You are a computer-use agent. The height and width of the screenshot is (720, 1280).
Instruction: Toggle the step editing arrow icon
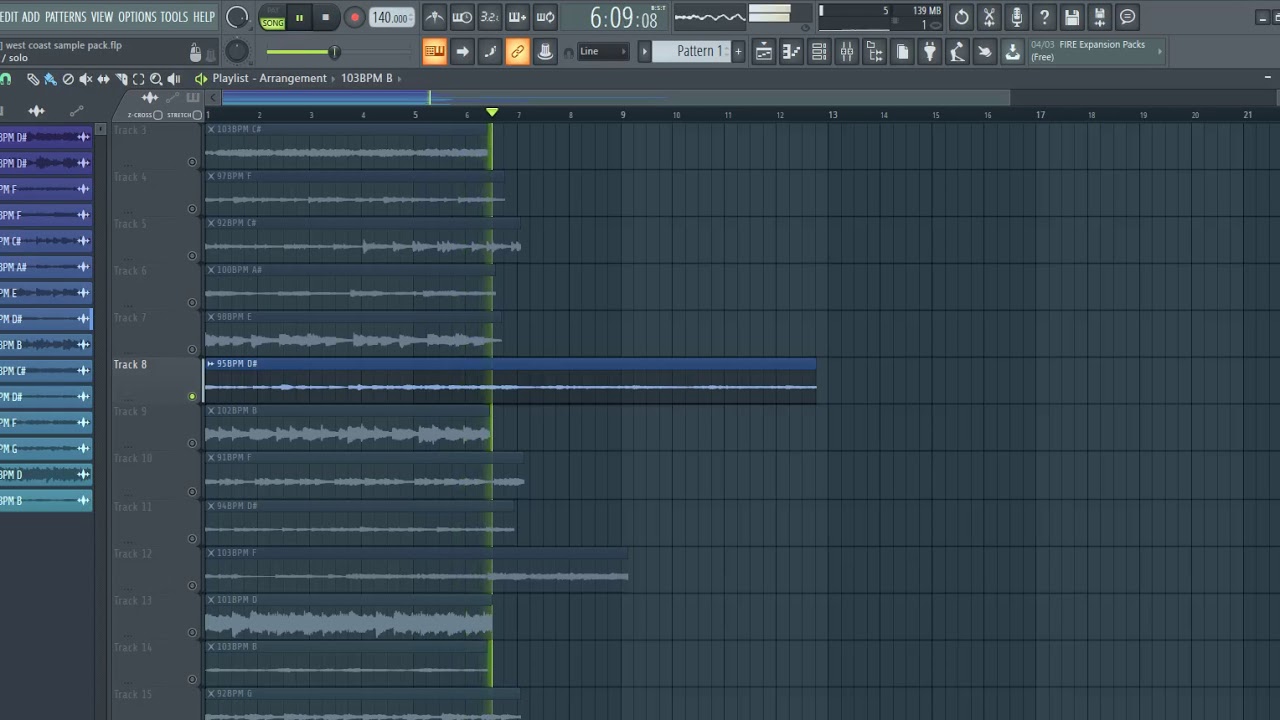pos(462,52)
